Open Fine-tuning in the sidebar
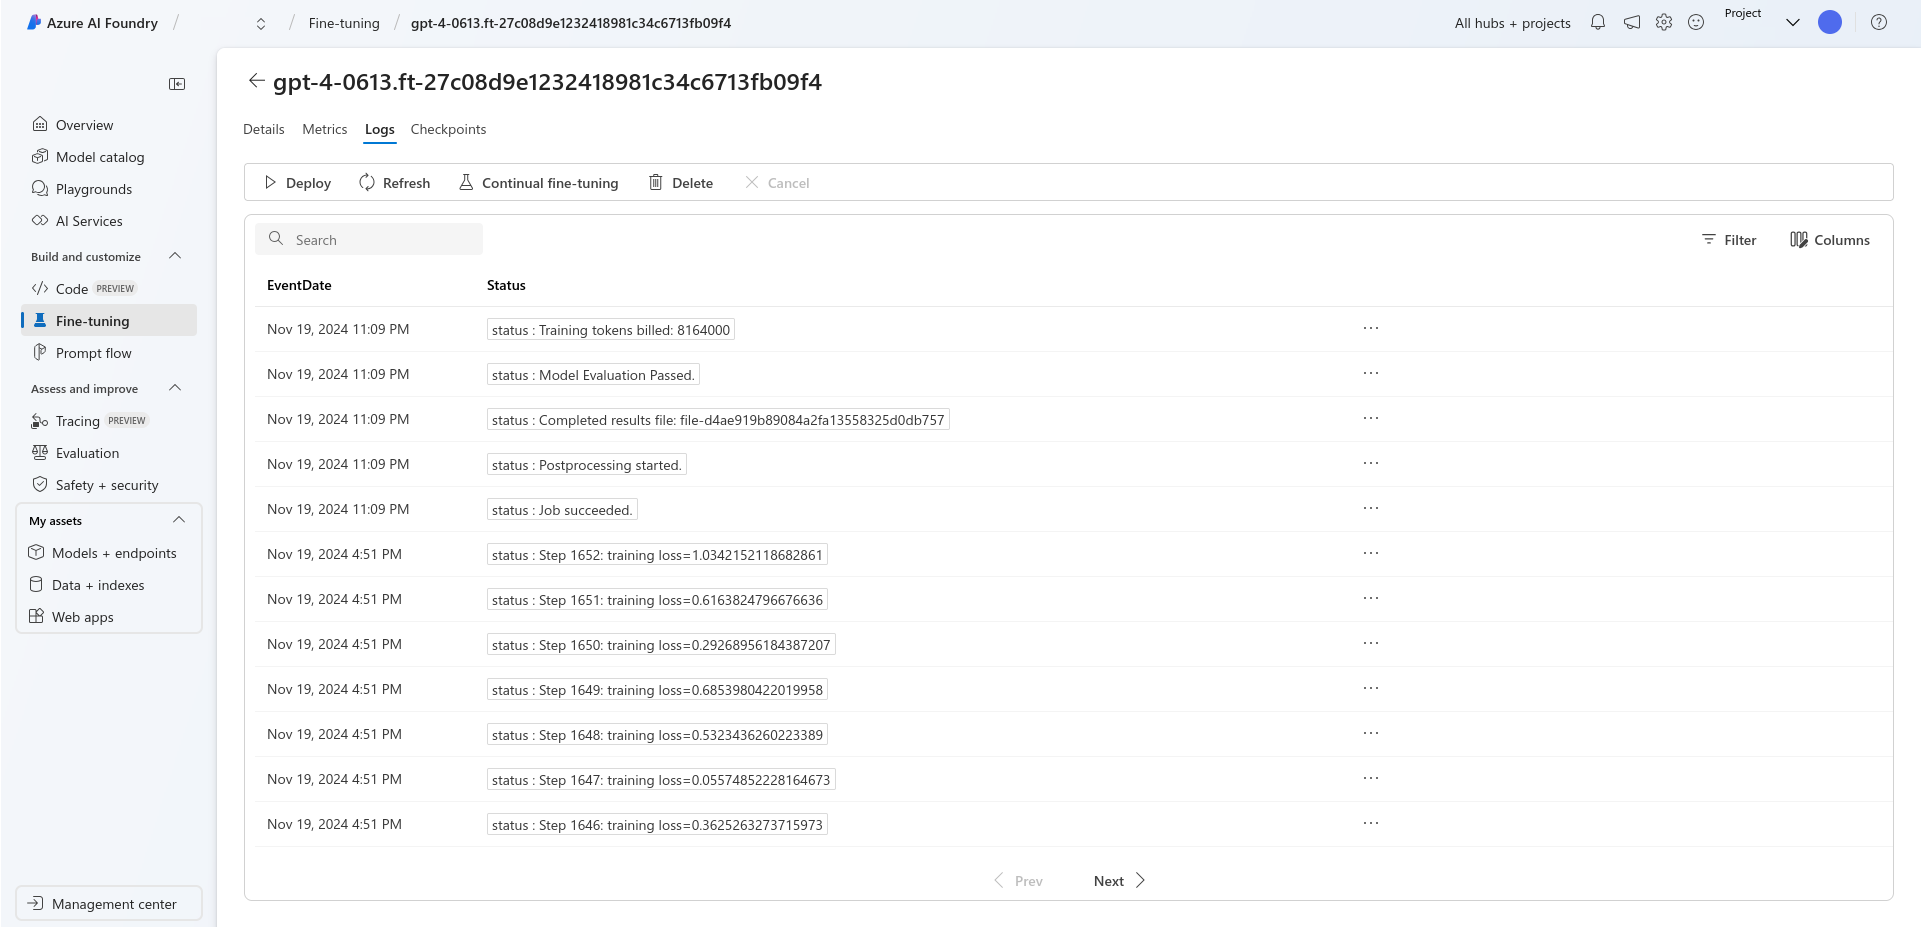This screenshot has width=1922, height=927. [109, 321]
